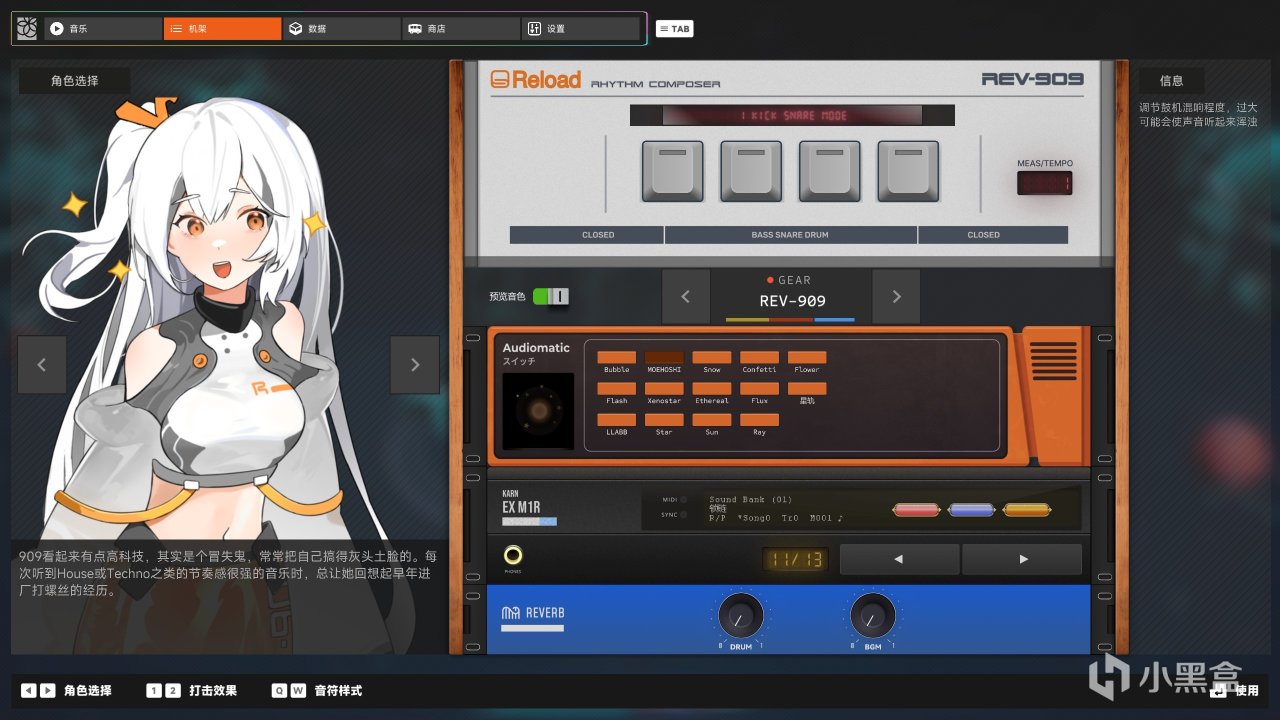Screen dimensions: 1280x720
Task: Click the Q key hint for 音符样式
Action: (x=279, y=690)
